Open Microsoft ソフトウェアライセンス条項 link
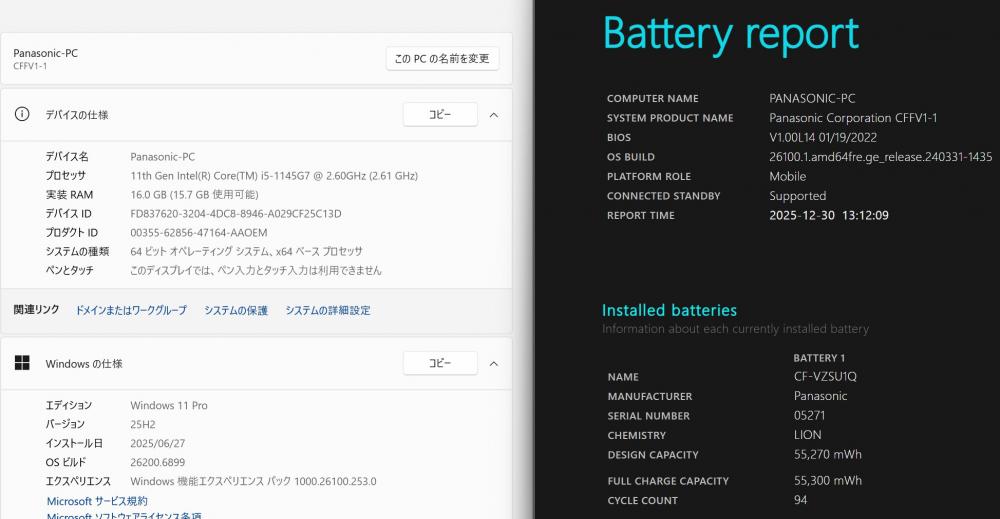The height and width of the screenshot is (519, 1000). point(124,516)
